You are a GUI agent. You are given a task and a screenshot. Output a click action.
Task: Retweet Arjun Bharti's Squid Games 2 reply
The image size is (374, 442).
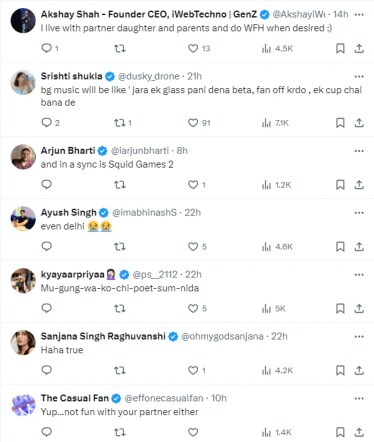pyautogui.click(x=120, y=185)
